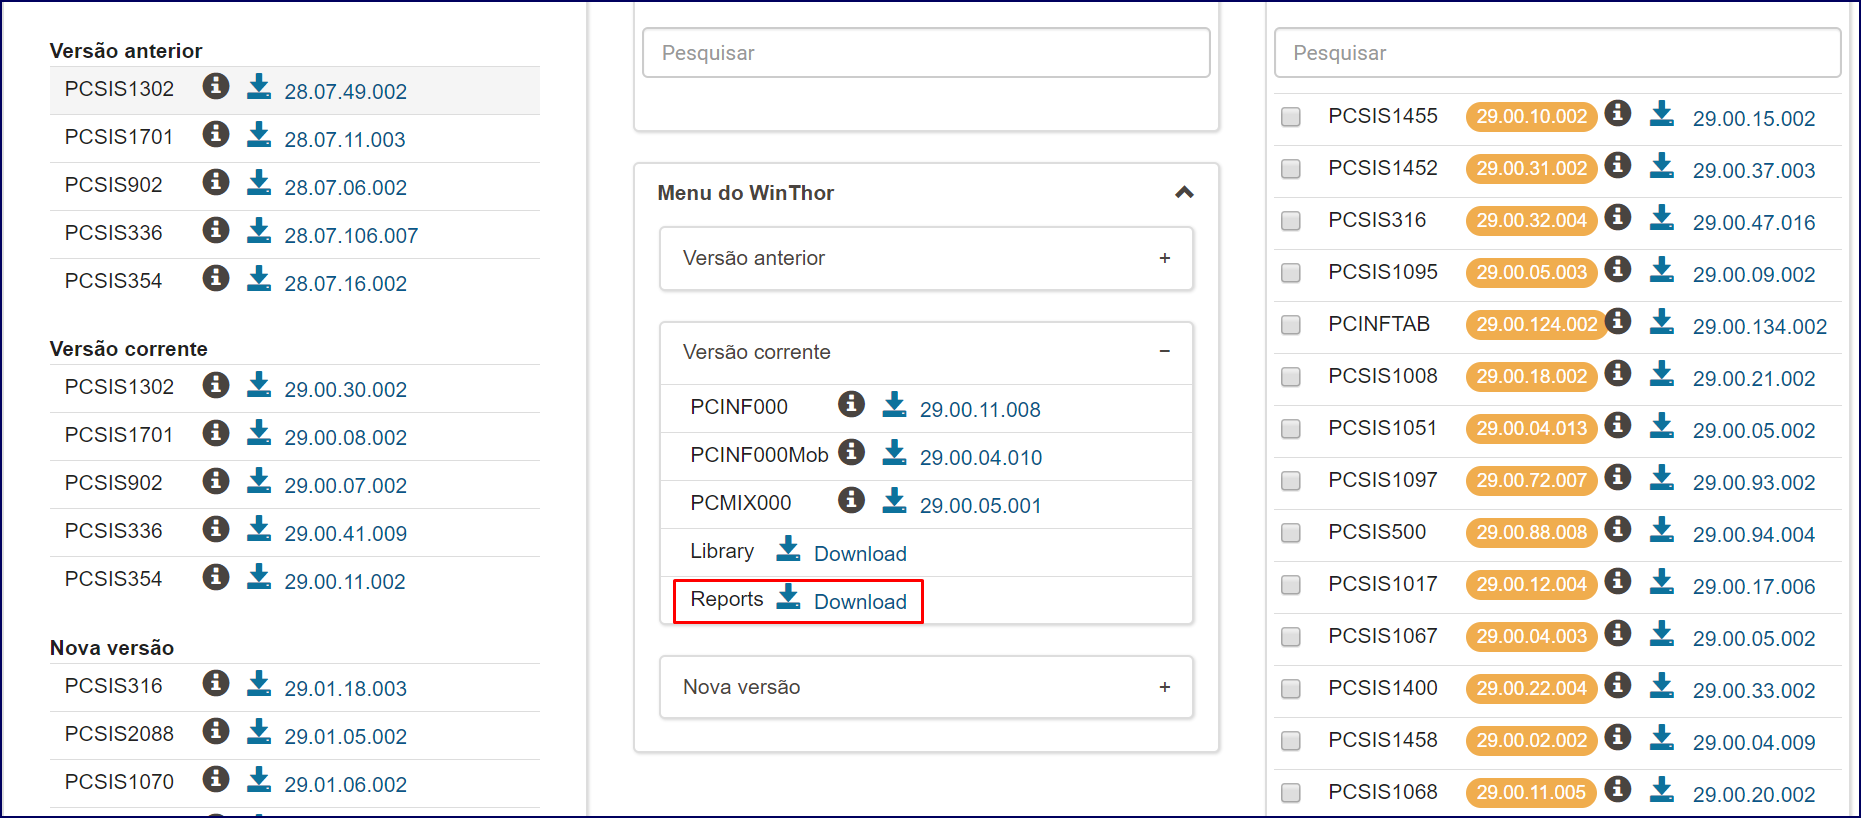1861x818 pixels.
Task: Download icon for PCSIS1452 row
Action: (1662, 165)
